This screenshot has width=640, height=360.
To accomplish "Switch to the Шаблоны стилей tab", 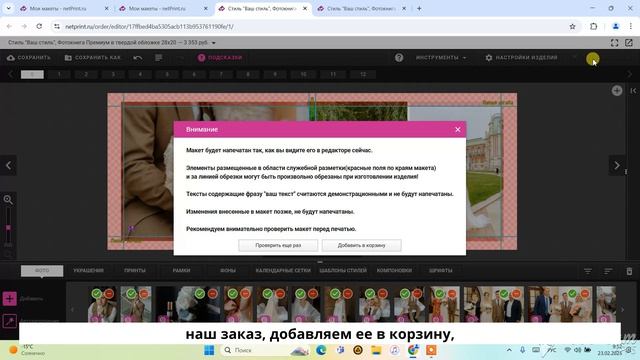I will (343, 271).
